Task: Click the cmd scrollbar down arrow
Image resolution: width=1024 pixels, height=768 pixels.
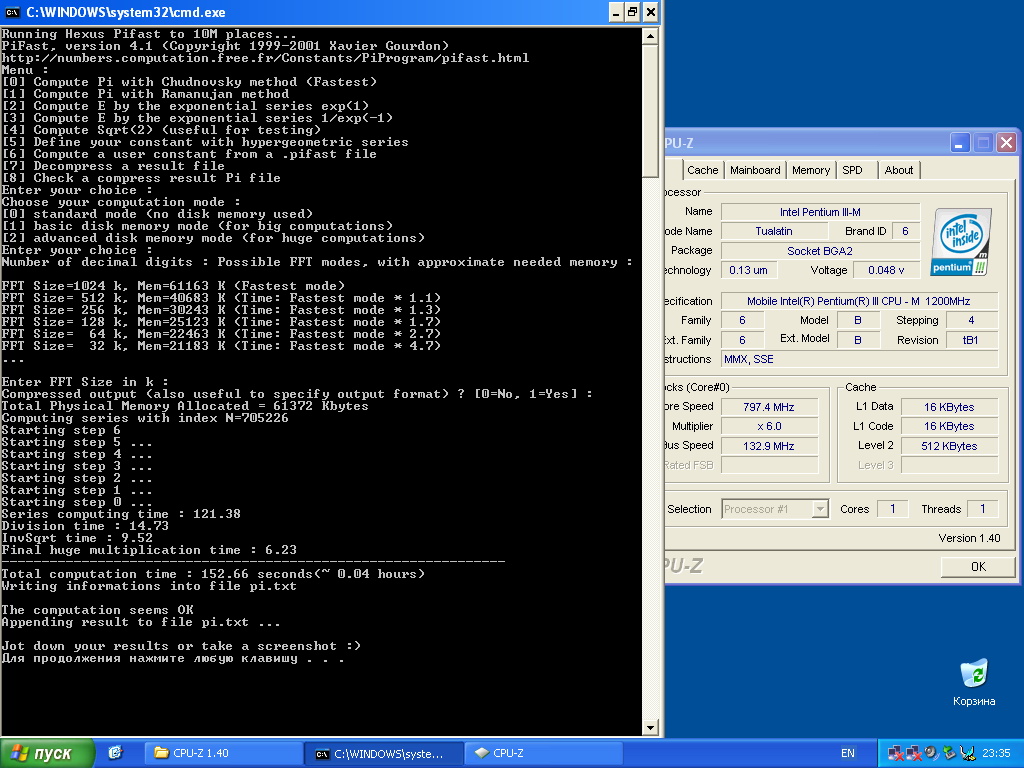Action: (x=650, y=728)
